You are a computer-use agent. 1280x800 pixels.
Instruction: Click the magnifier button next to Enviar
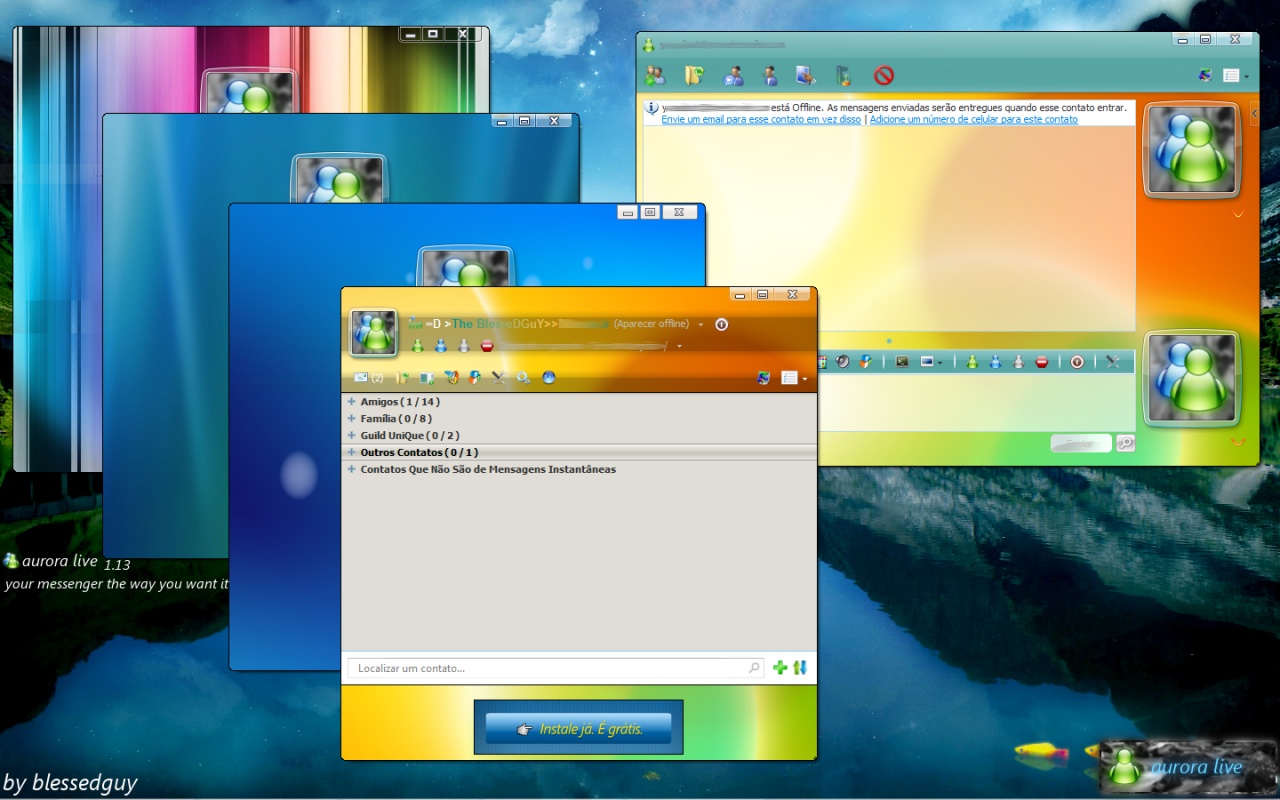click(x=1126, y=443)
